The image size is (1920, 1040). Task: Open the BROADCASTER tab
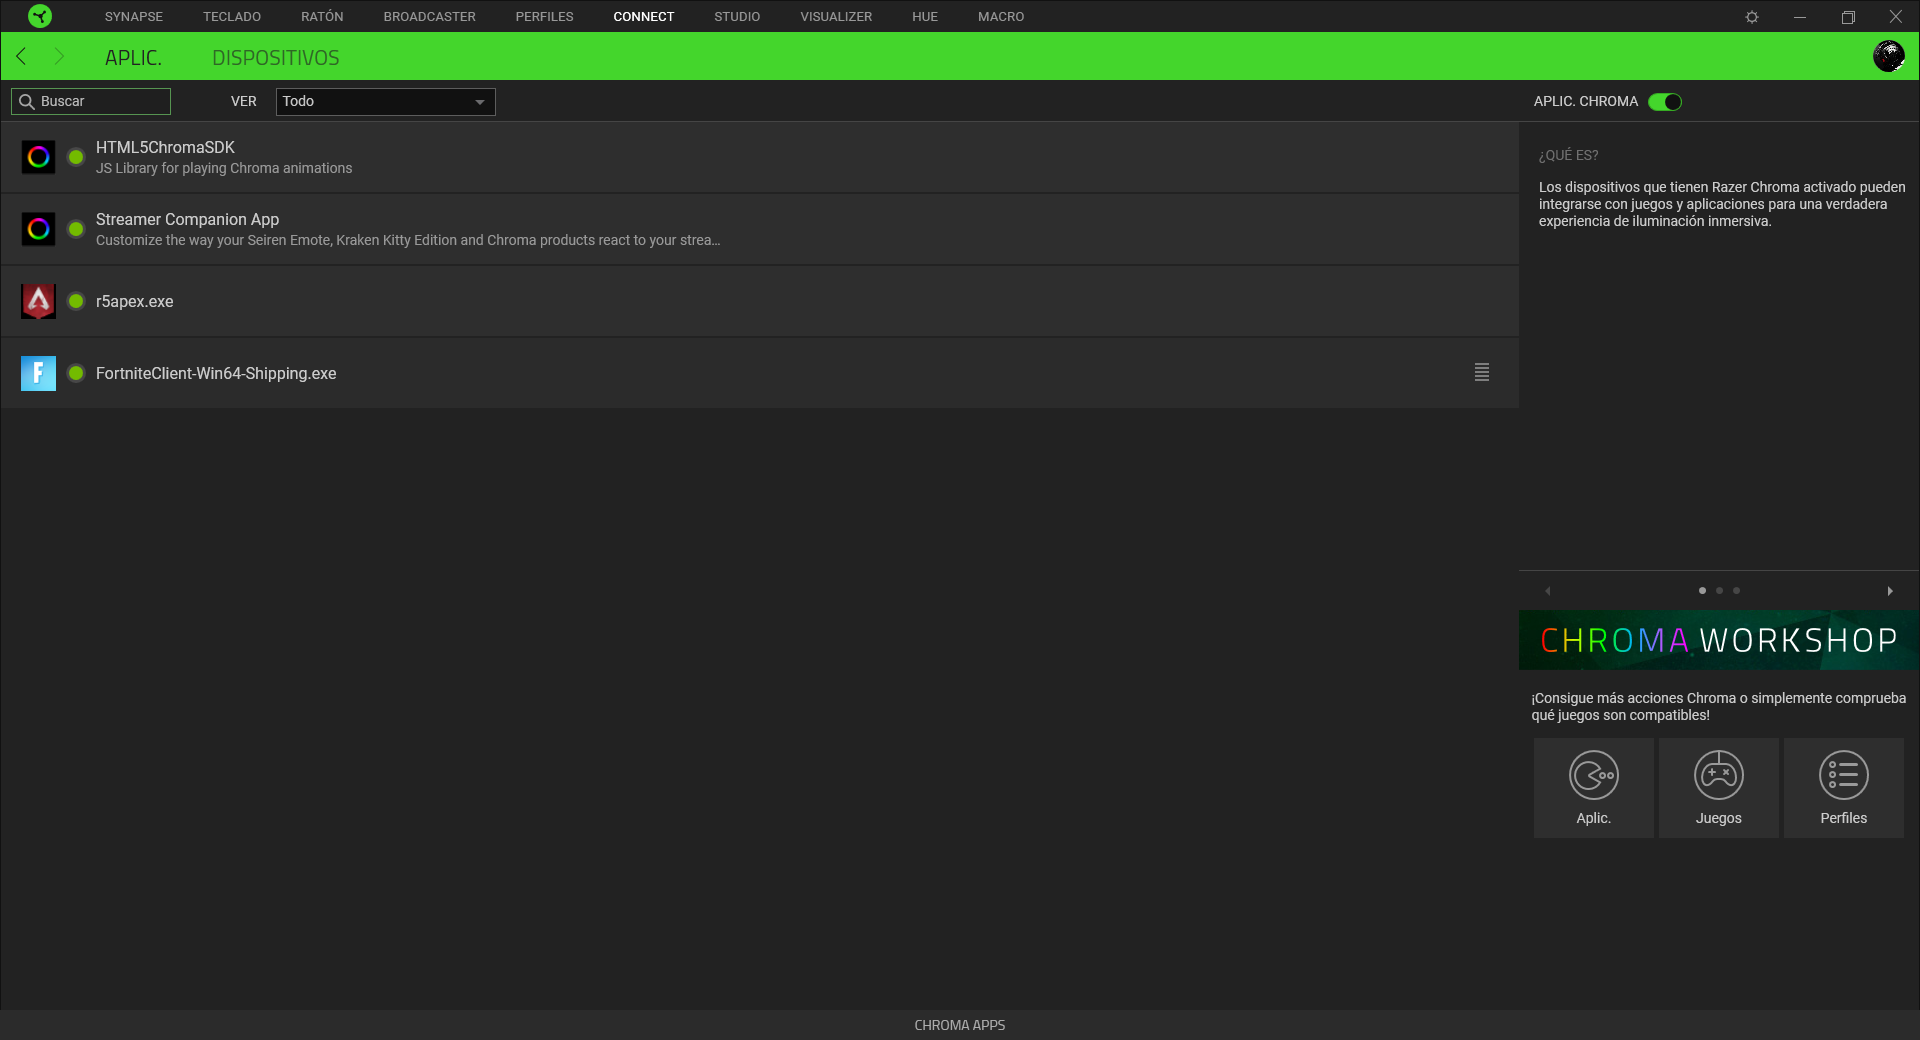coord(430,17)
